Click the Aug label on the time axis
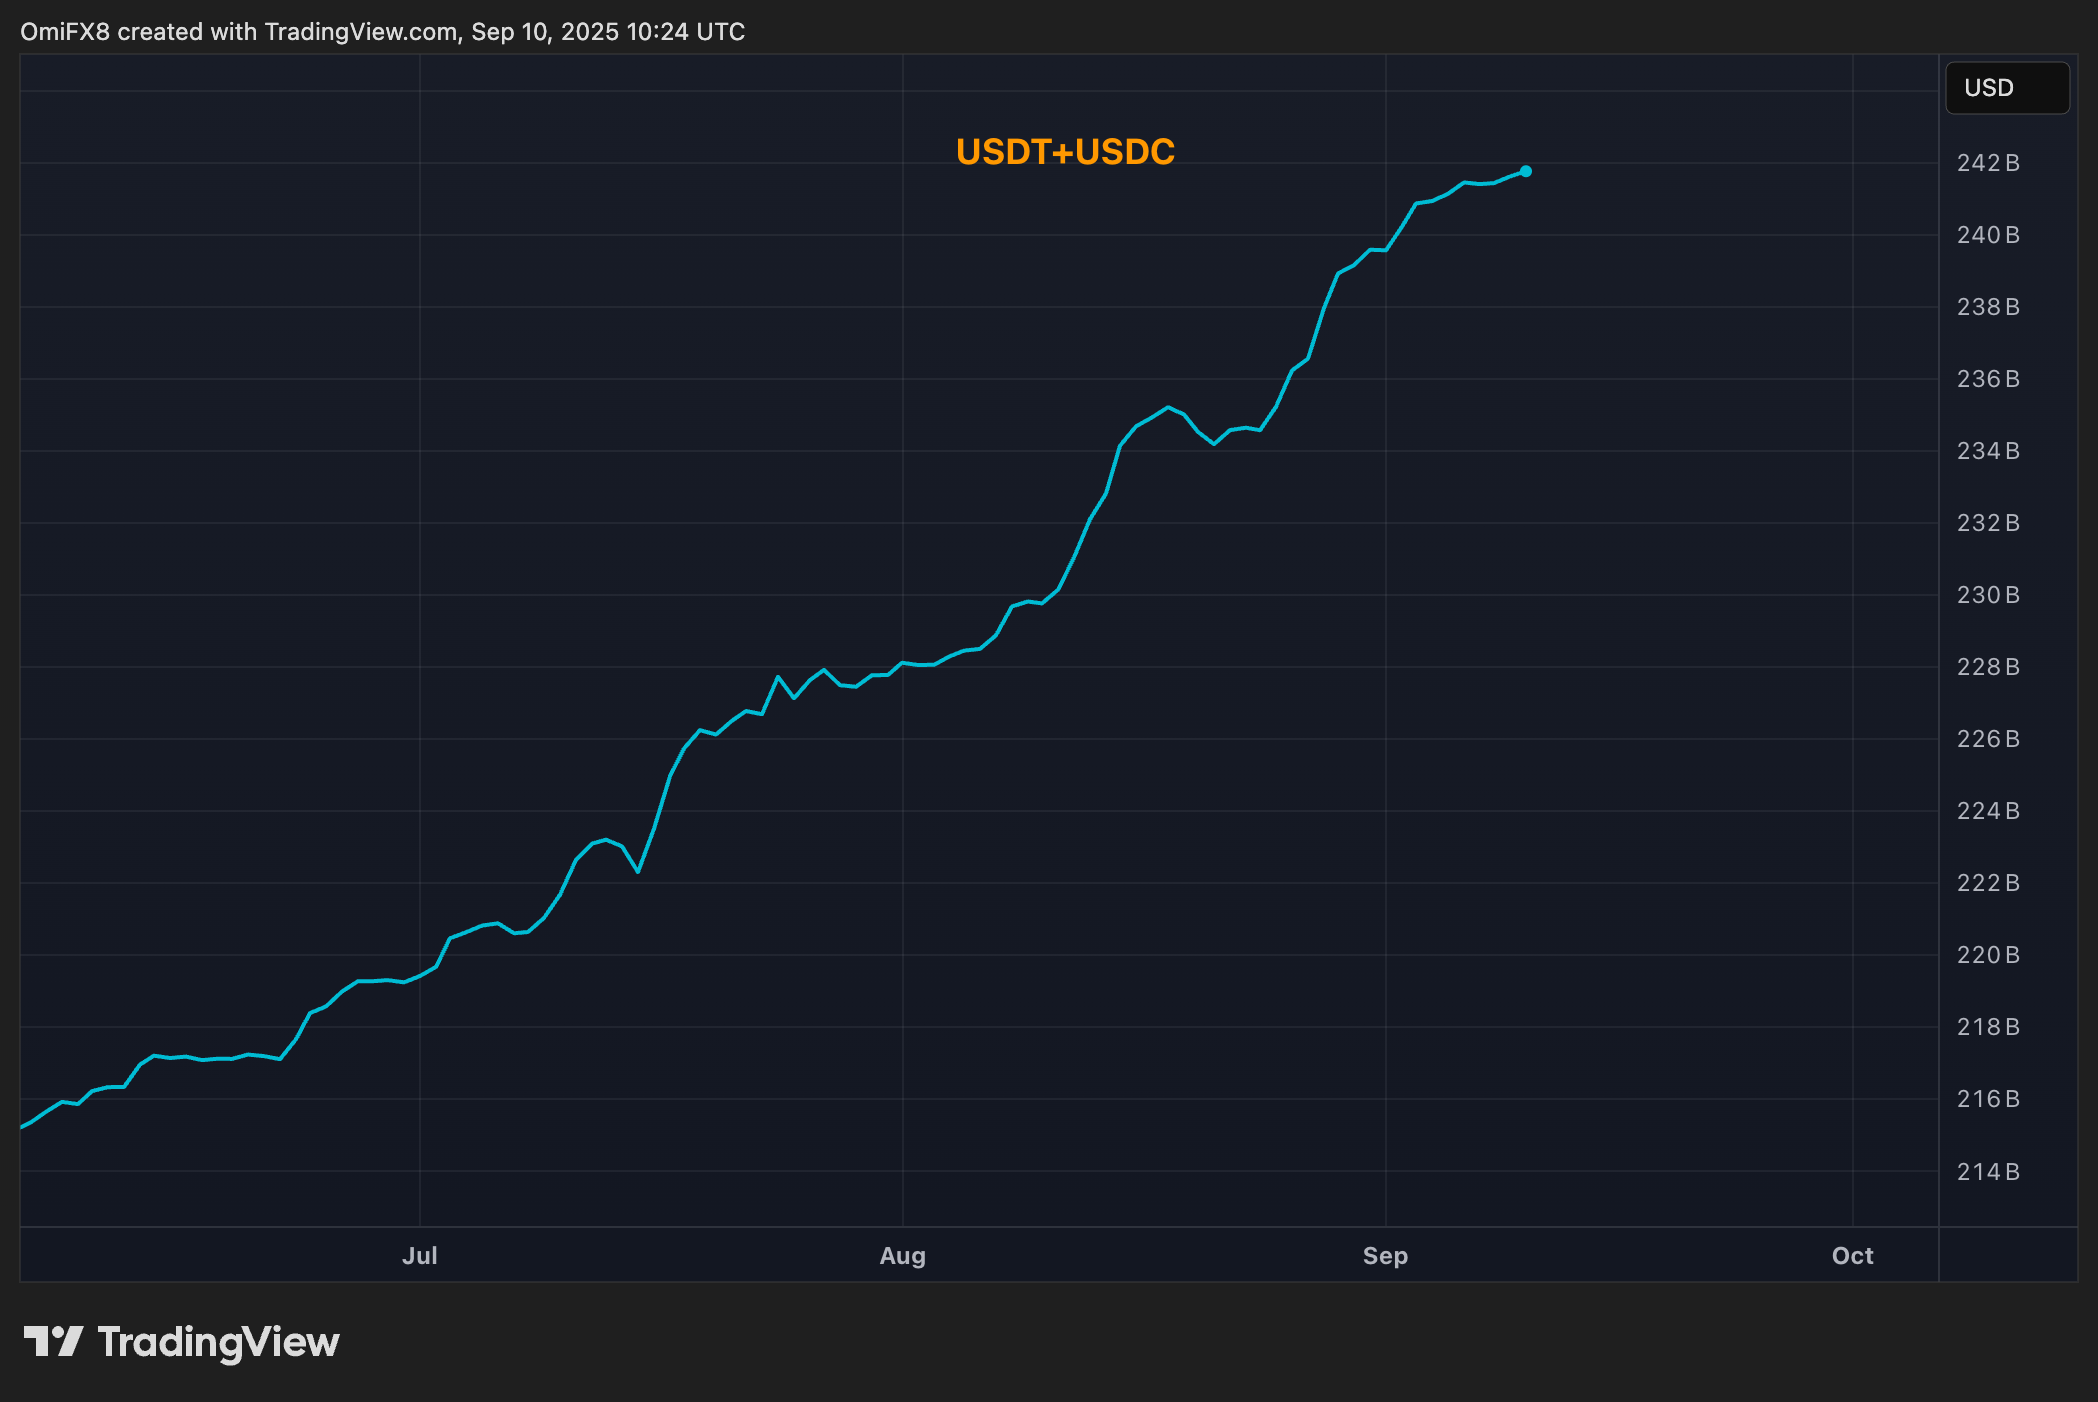The width and height of the screenshot is (2098, 1402). tap(903, 1256)
